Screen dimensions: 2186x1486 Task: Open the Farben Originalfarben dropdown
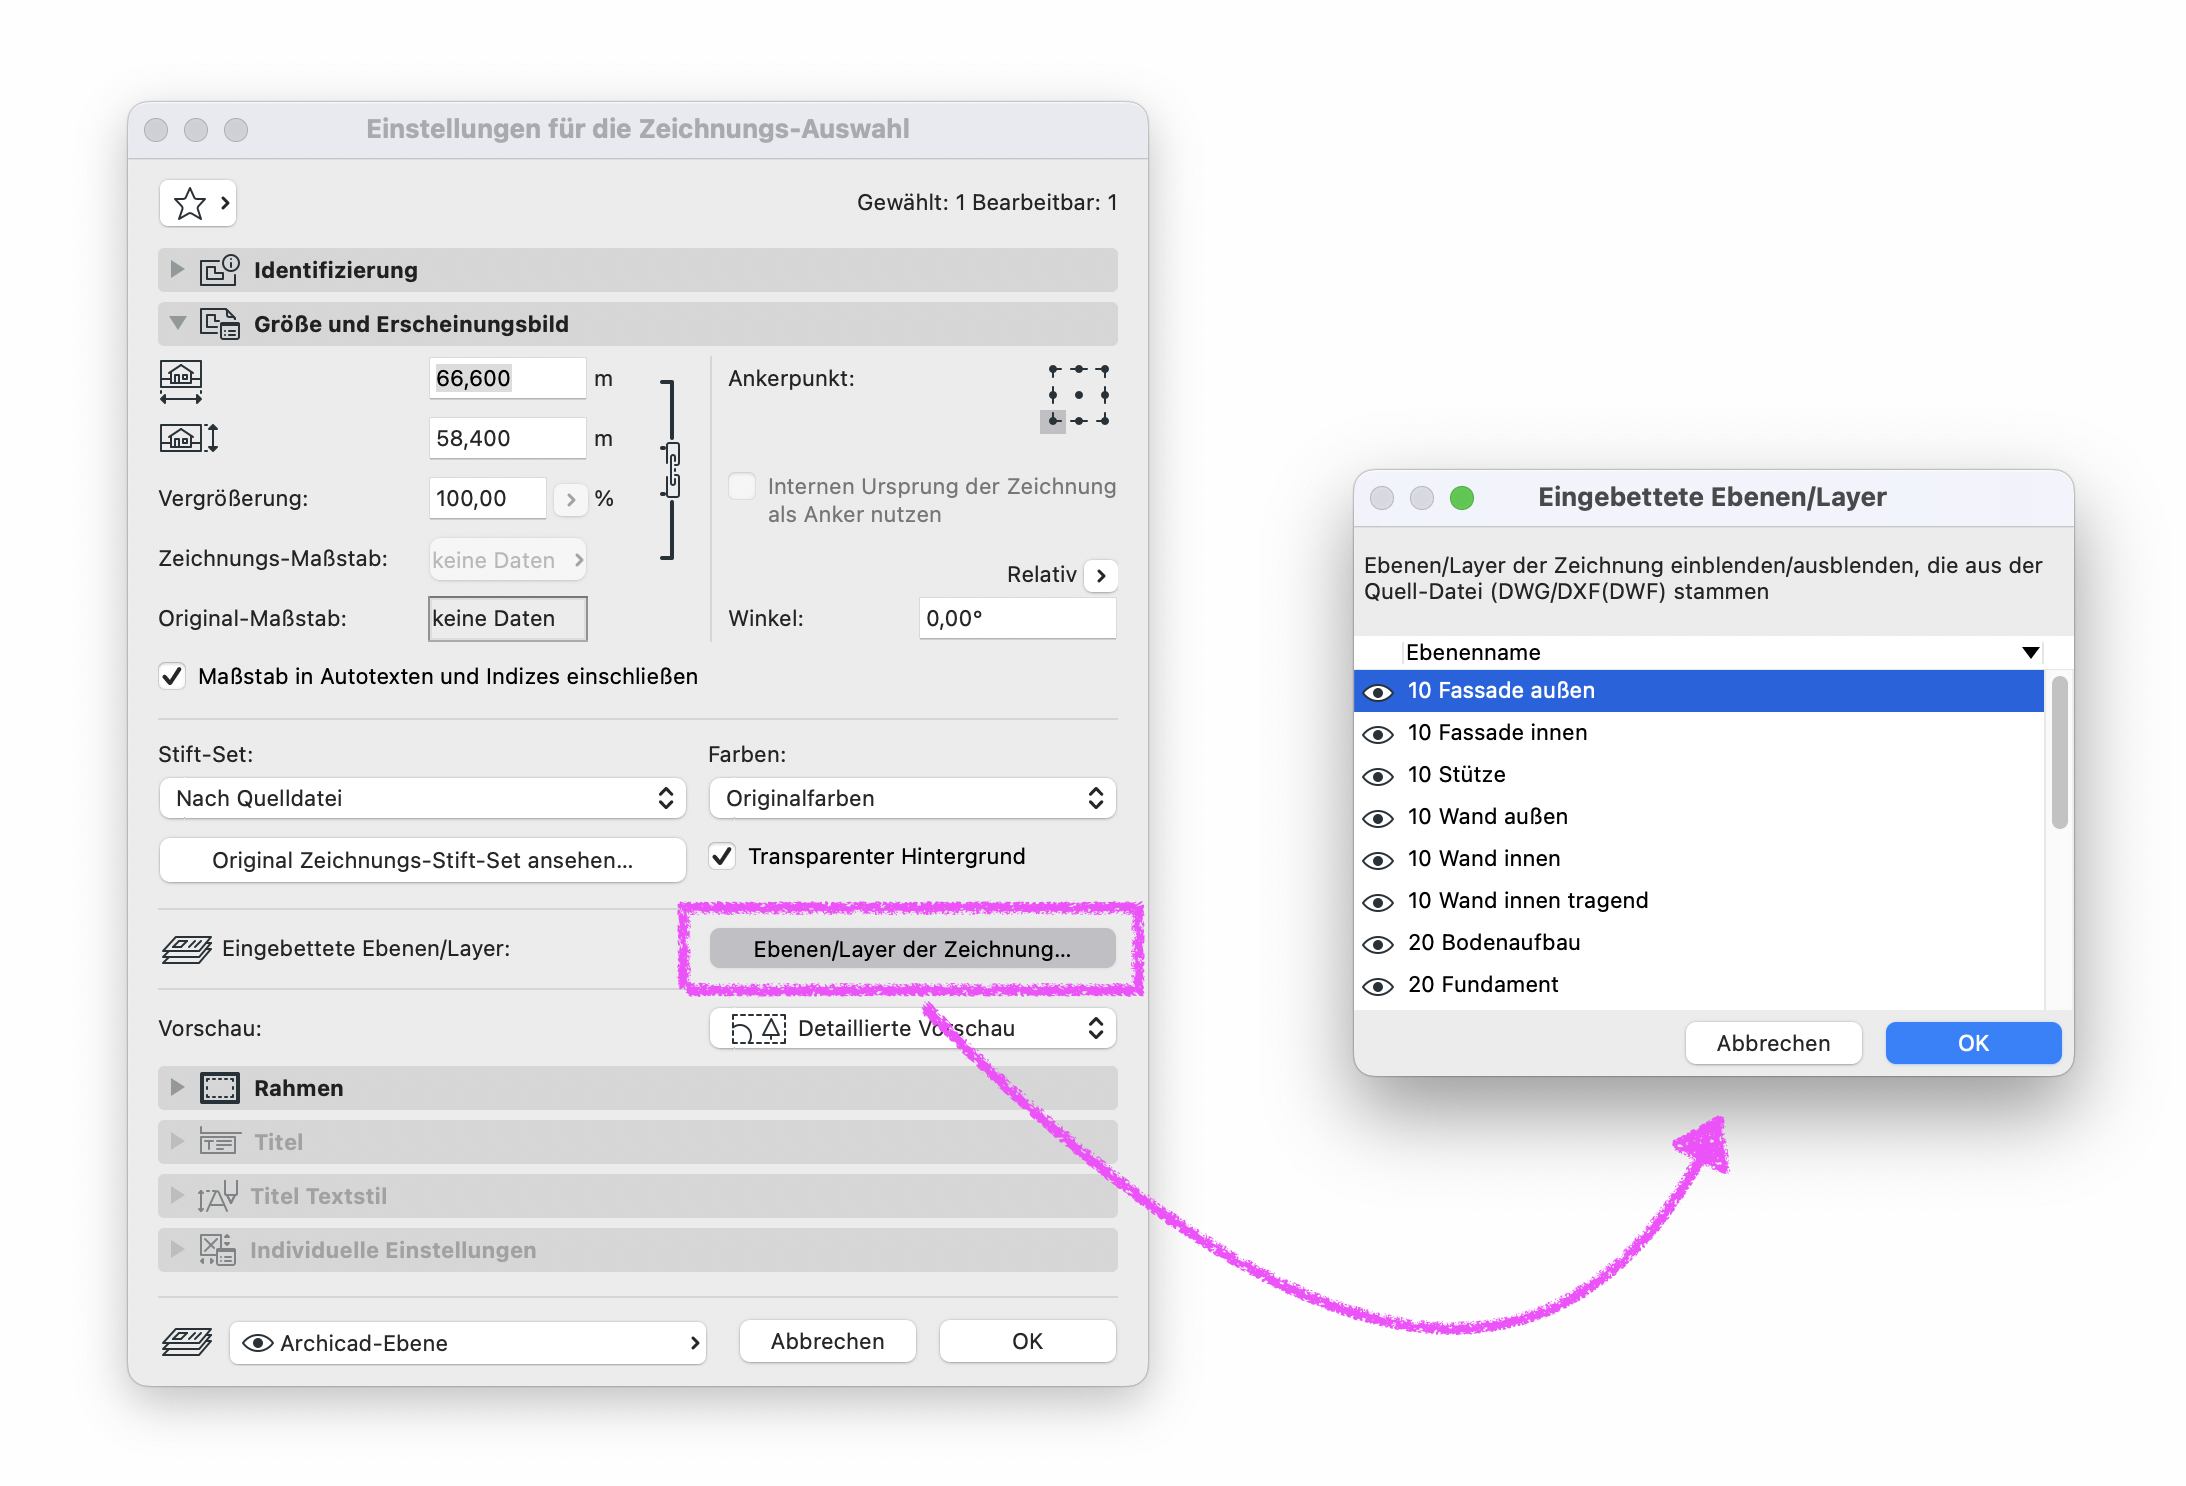coord(913,798)
